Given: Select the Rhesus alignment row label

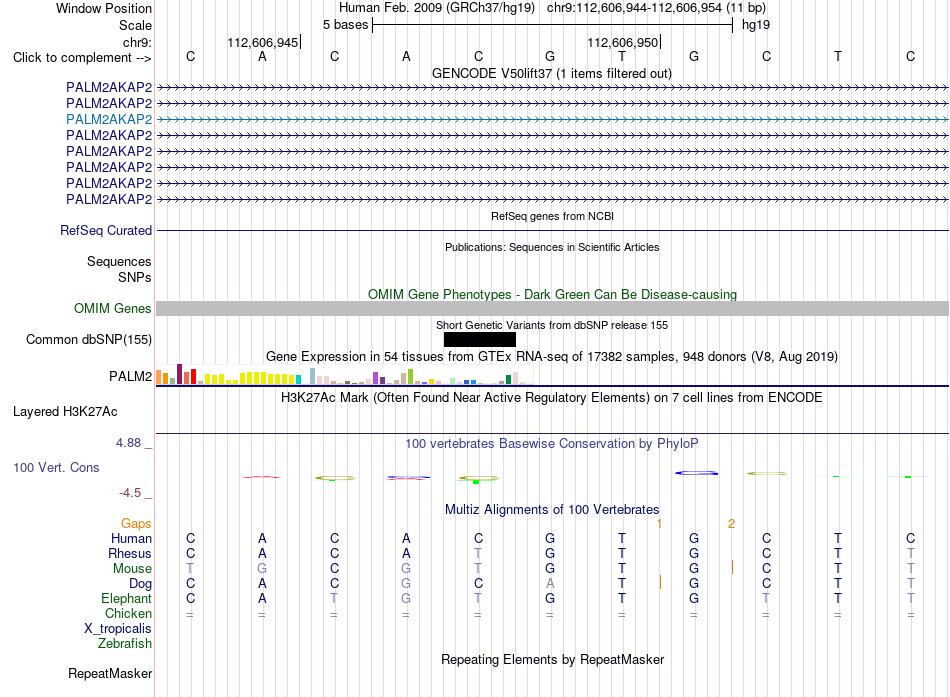Looking at the screenshot, I should coord(130,553).
